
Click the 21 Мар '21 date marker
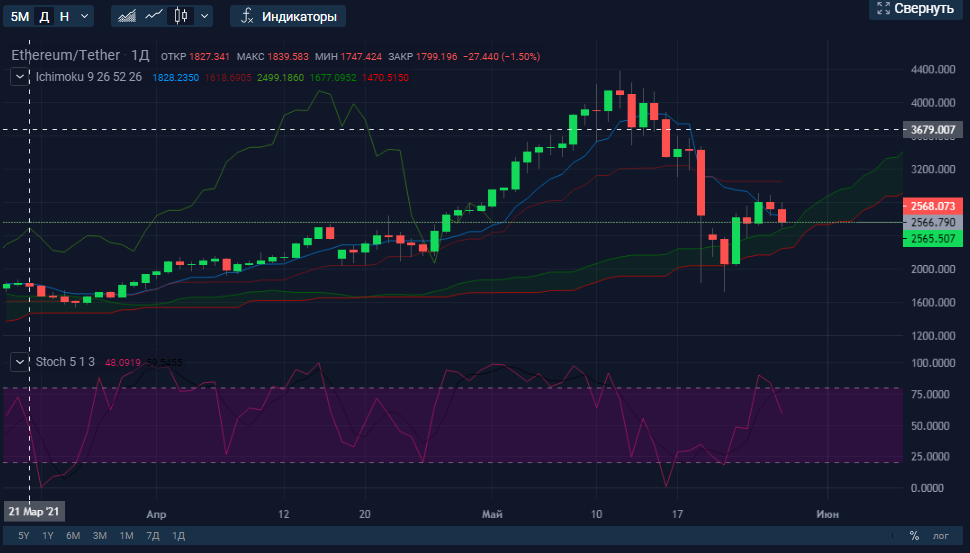(36, 510)
